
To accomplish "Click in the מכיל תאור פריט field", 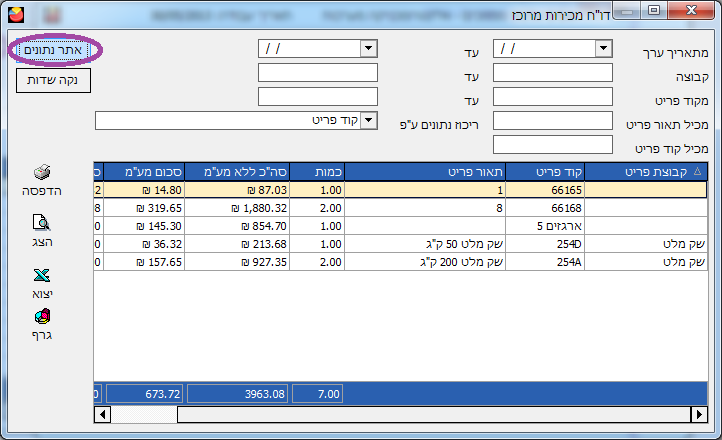I will tap(553, 121).
